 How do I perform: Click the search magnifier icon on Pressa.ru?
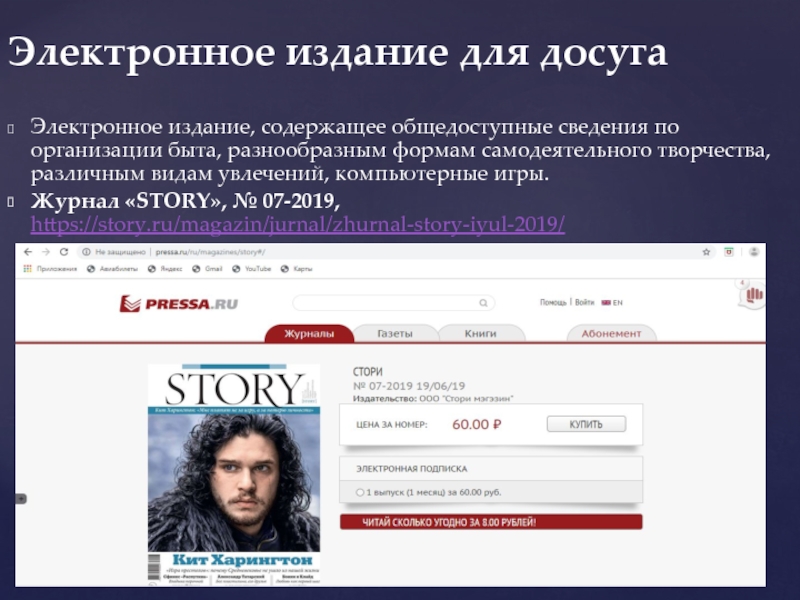[x=483, y=303]
